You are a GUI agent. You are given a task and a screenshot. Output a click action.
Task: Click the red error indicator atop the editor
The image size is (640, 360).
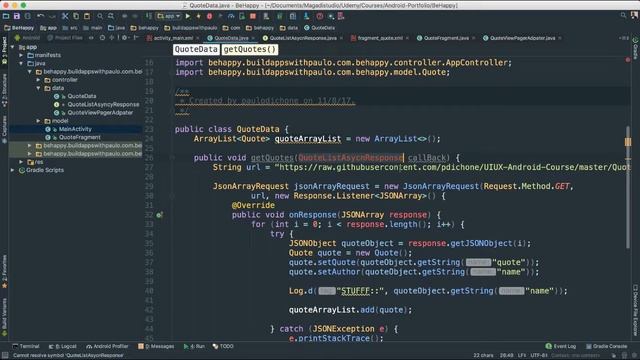pos(628,60)
